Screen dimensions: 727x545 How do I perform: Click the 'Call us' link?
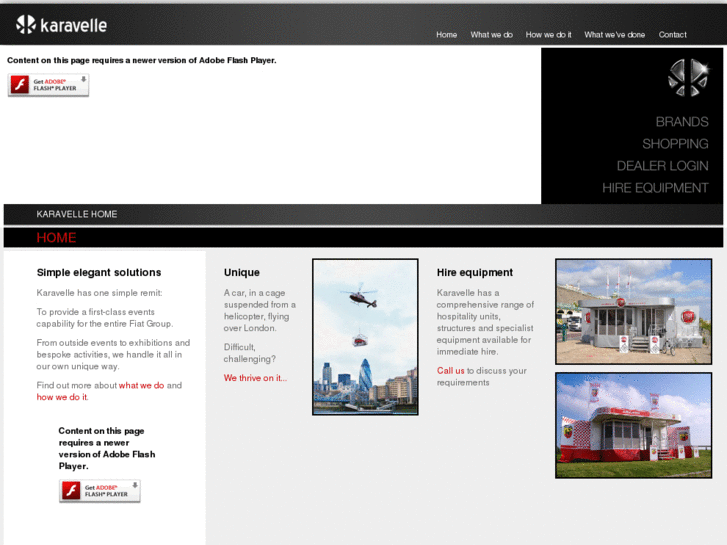pos(451,371)
